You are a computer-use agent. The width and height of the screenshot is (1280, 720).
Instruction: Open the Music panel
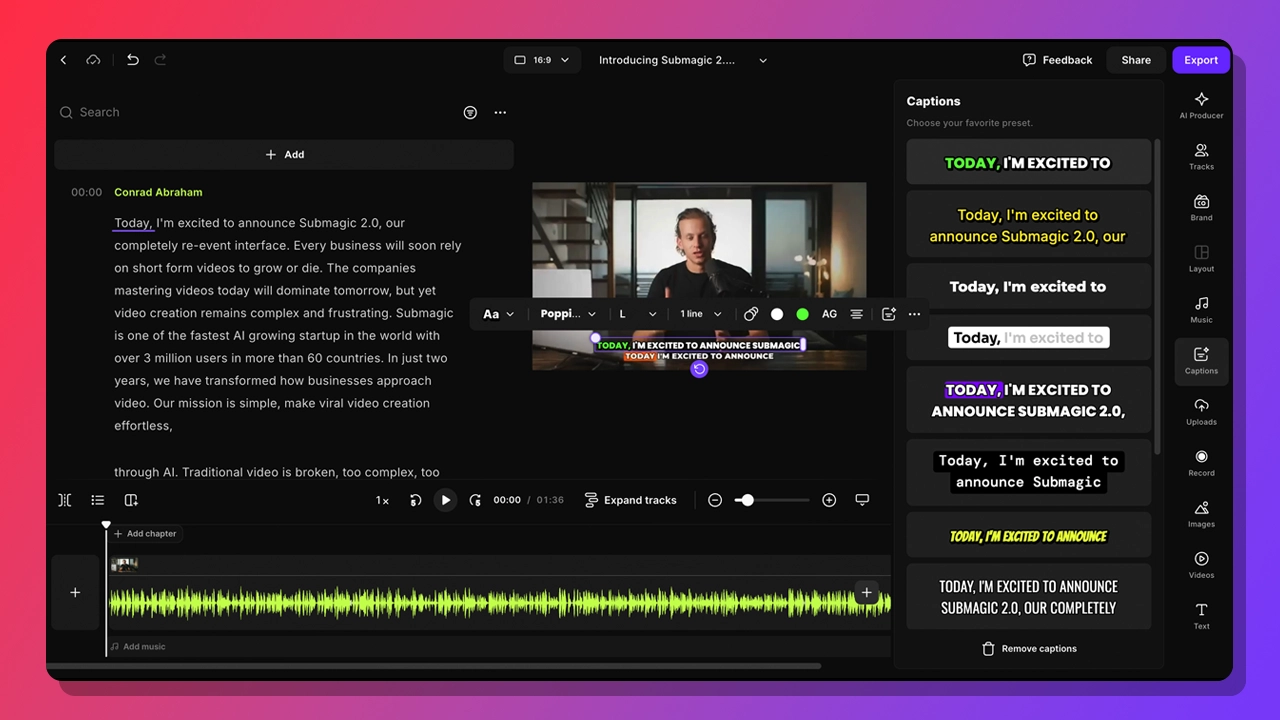1201,309
